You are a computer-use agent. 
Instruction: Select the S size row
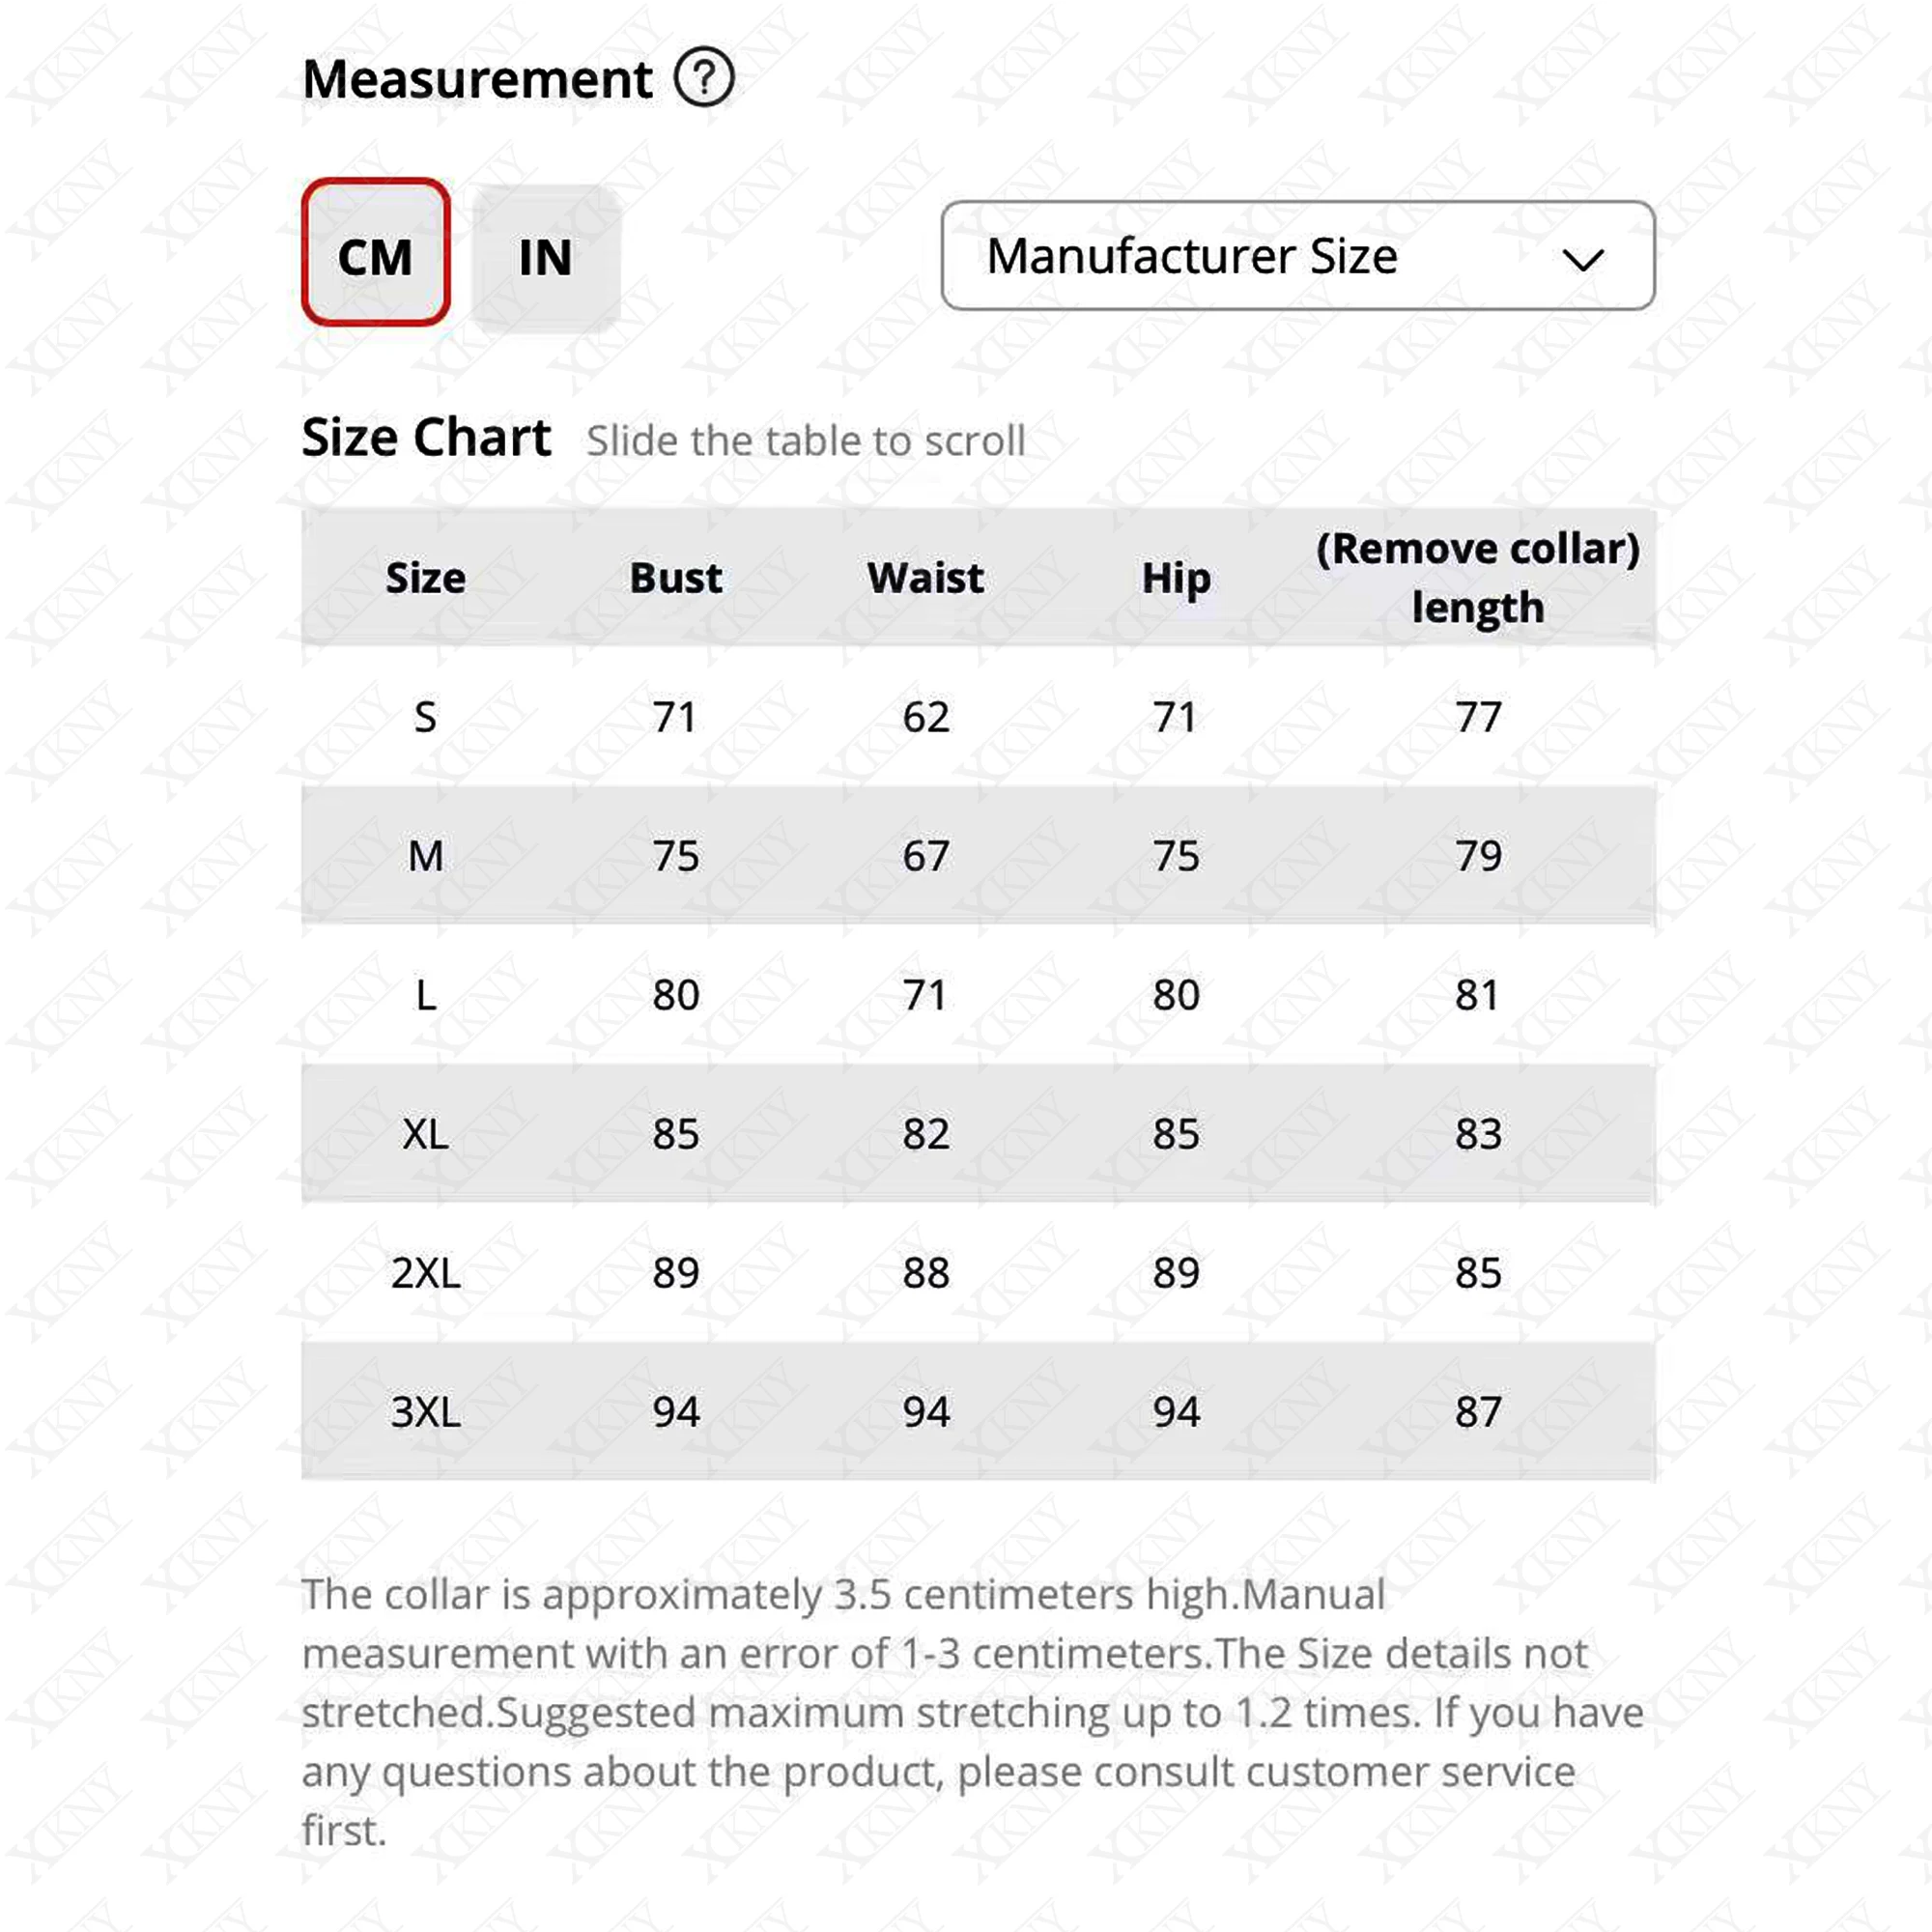pos(978,717)
